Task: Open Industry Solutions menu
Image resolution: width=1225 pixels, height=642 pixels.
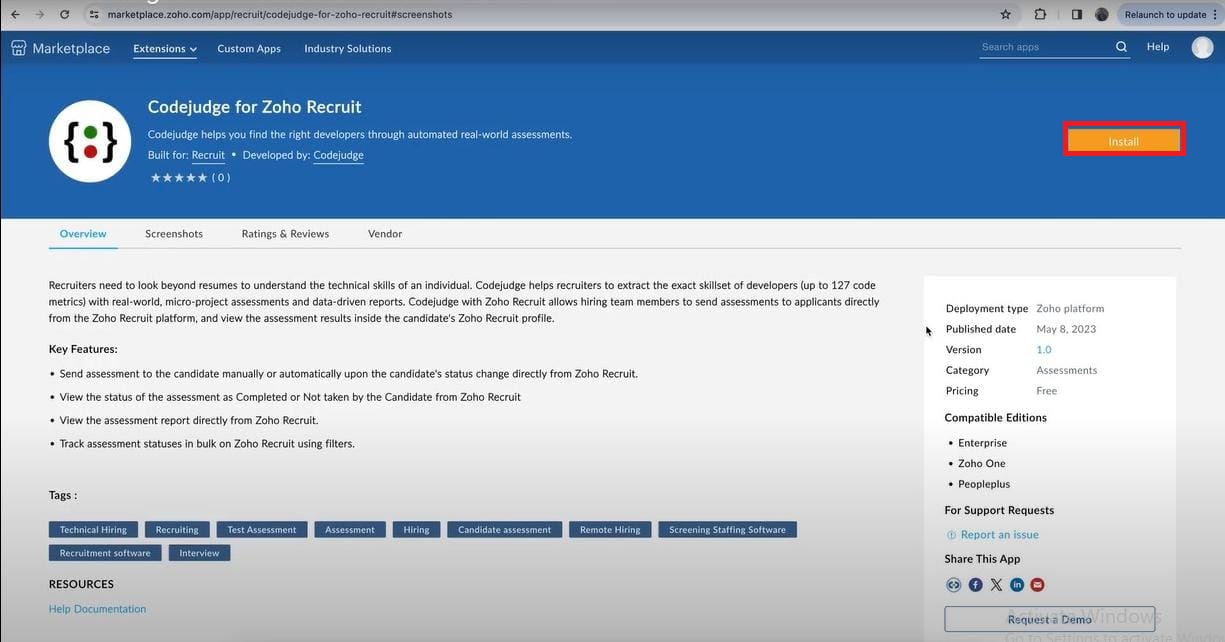Action: click(x=348, y=48)
